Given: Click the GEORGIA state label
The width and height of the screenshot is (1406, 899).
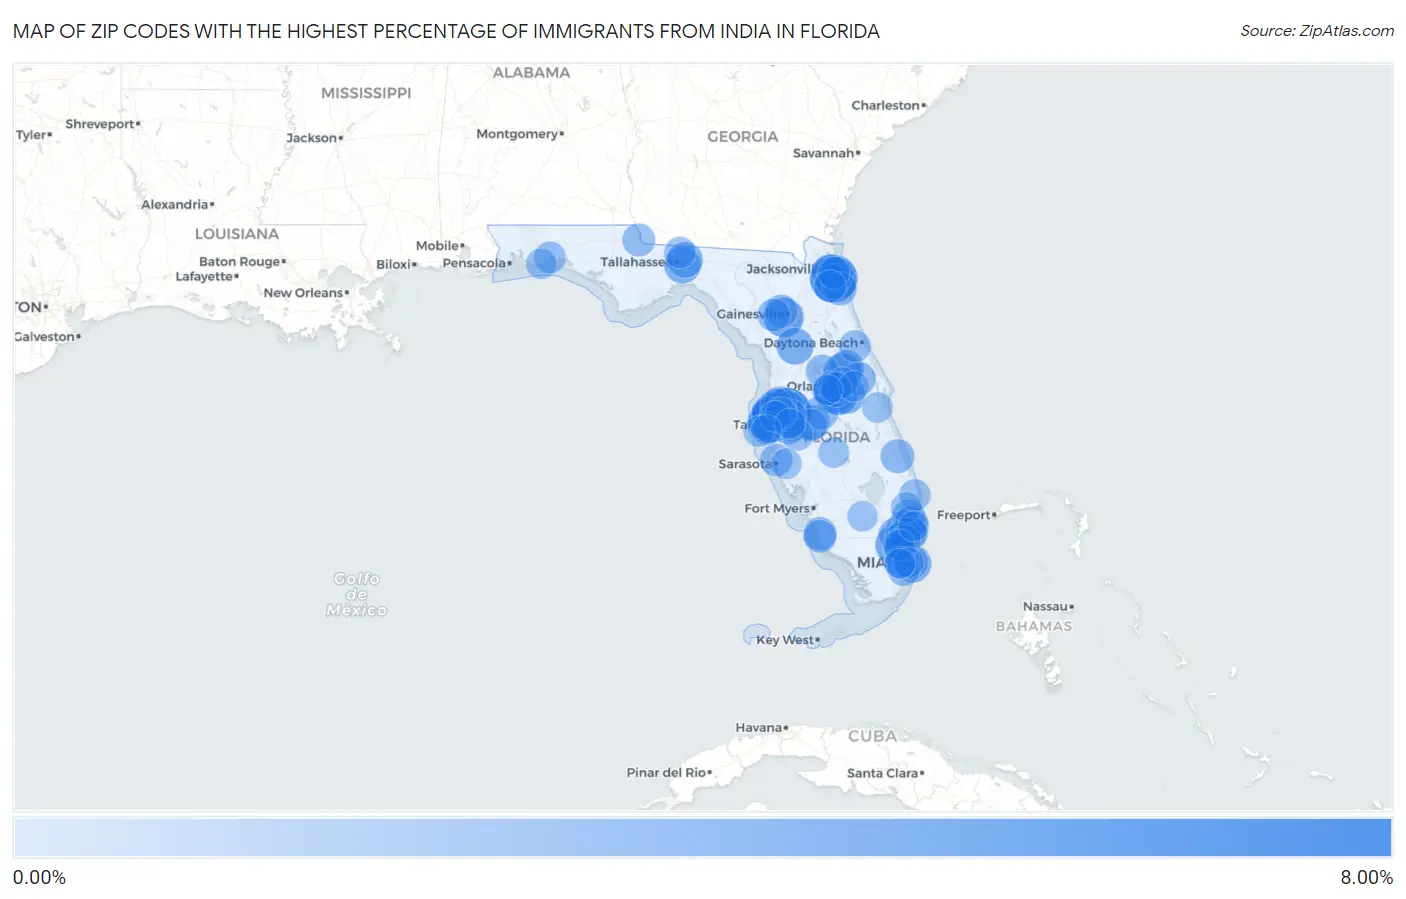Looking at the screenshot, I should 742,137.
